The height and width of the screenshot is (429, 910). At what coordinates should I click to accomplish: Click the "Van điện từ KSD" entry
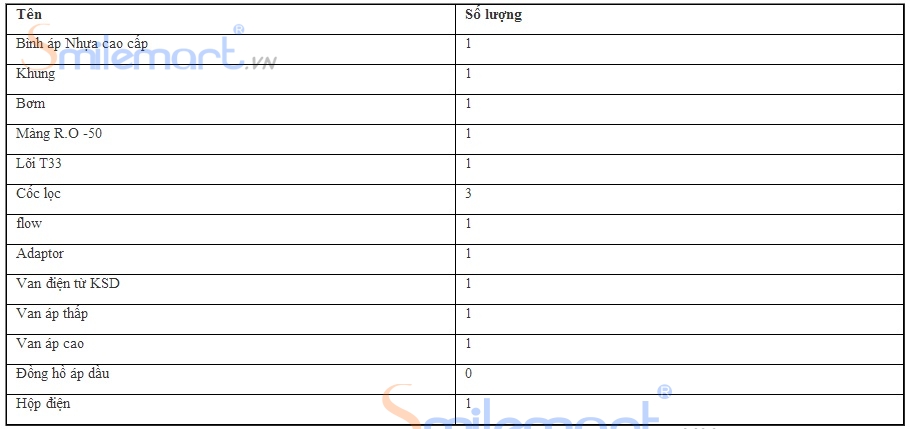point(68,284)
